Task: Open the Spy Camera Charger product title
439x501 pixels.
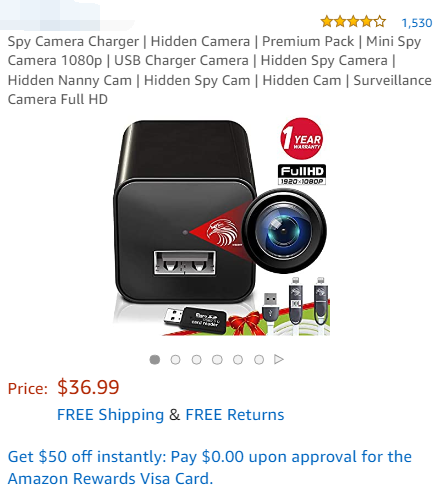Action: click(219, 70)
